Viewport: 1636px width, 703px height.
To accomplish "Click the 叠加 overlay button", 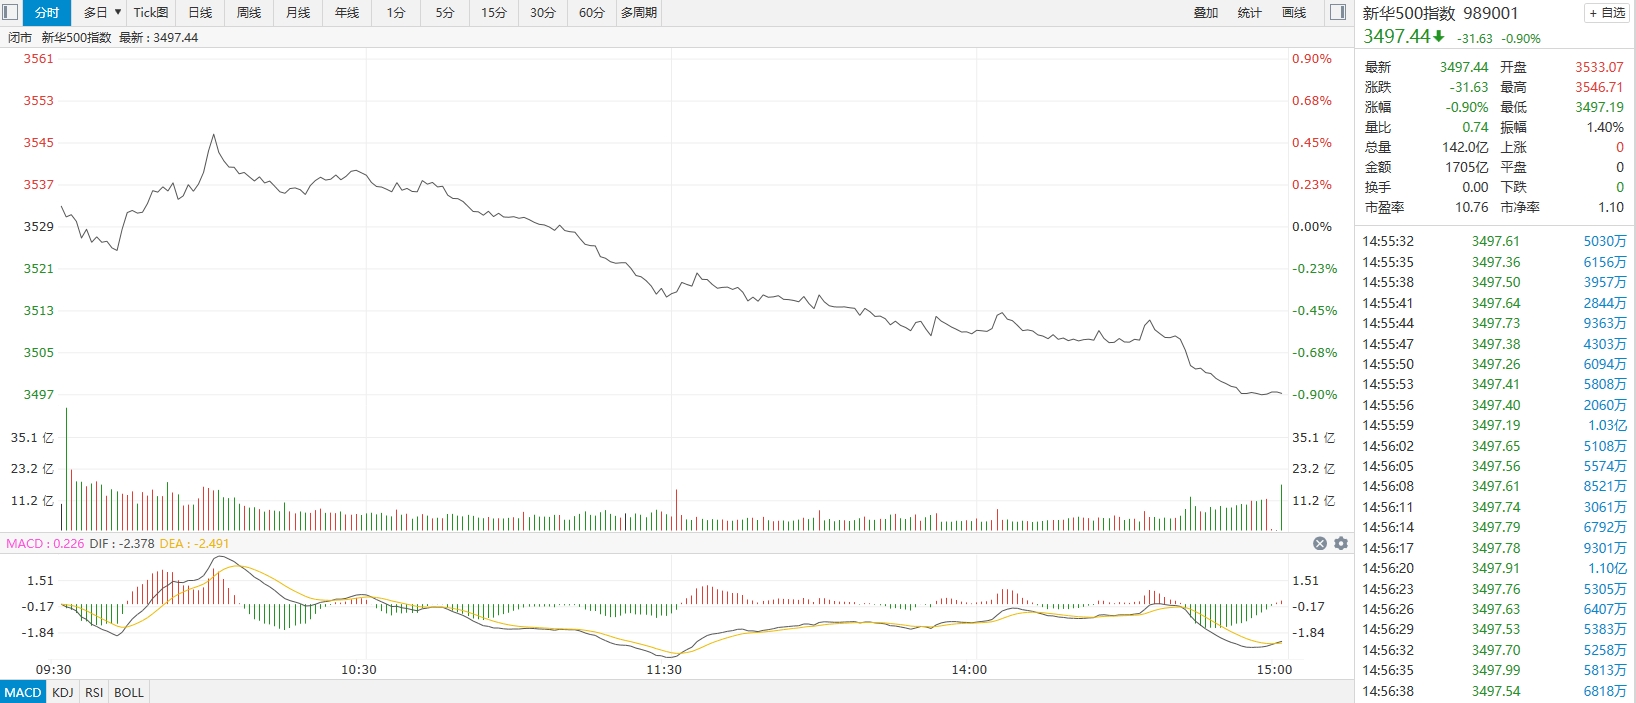I will point(1206,13).
